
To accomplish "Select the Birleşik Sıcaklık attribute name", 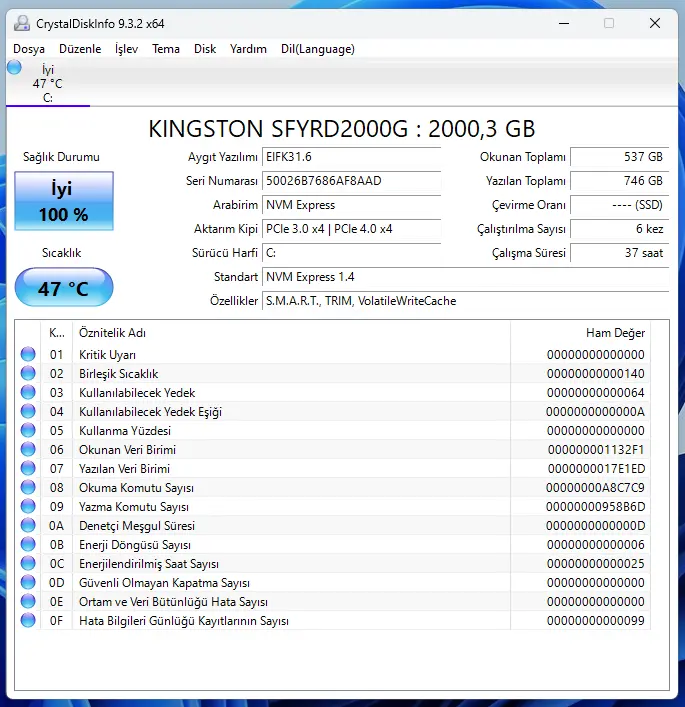I will pos(119,374).
